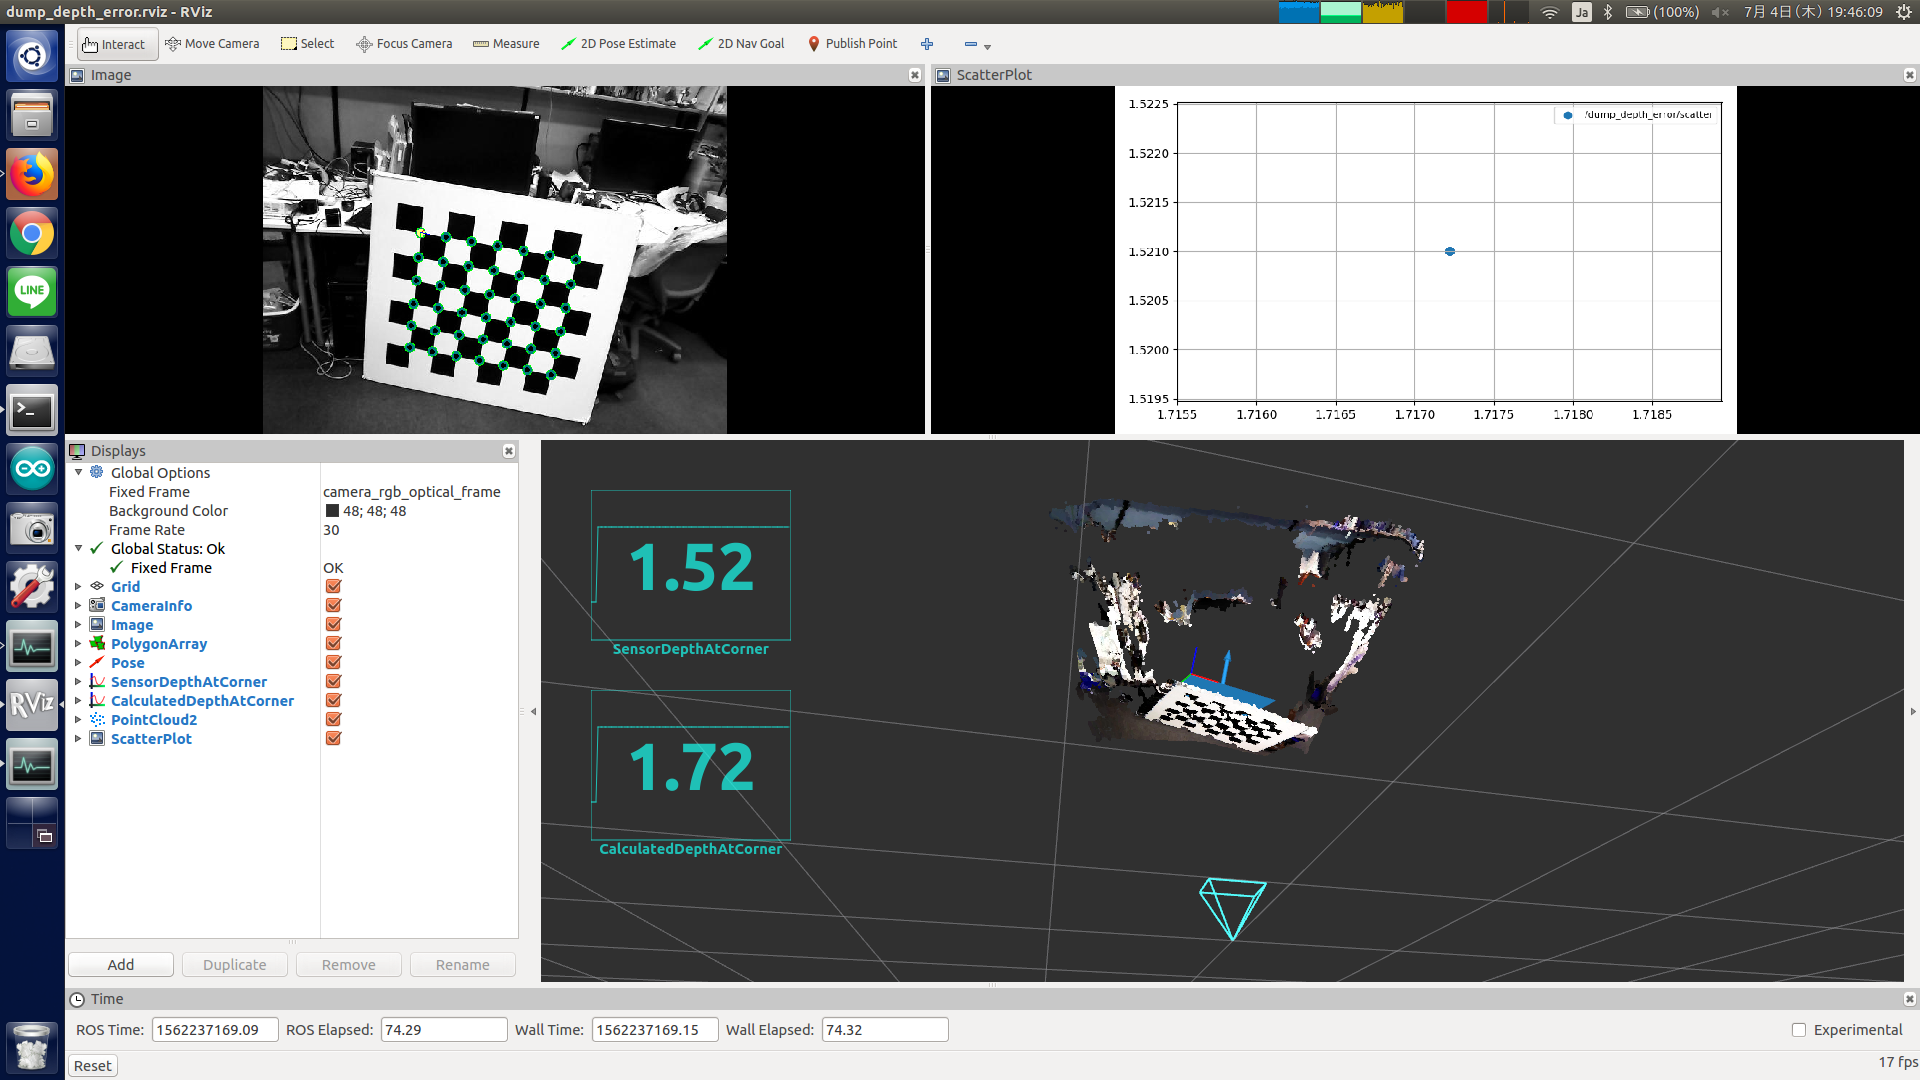The image size is (1920, 1080).
Task: Activate the Focus Camera tool
Action: click(x=404, y=44)
